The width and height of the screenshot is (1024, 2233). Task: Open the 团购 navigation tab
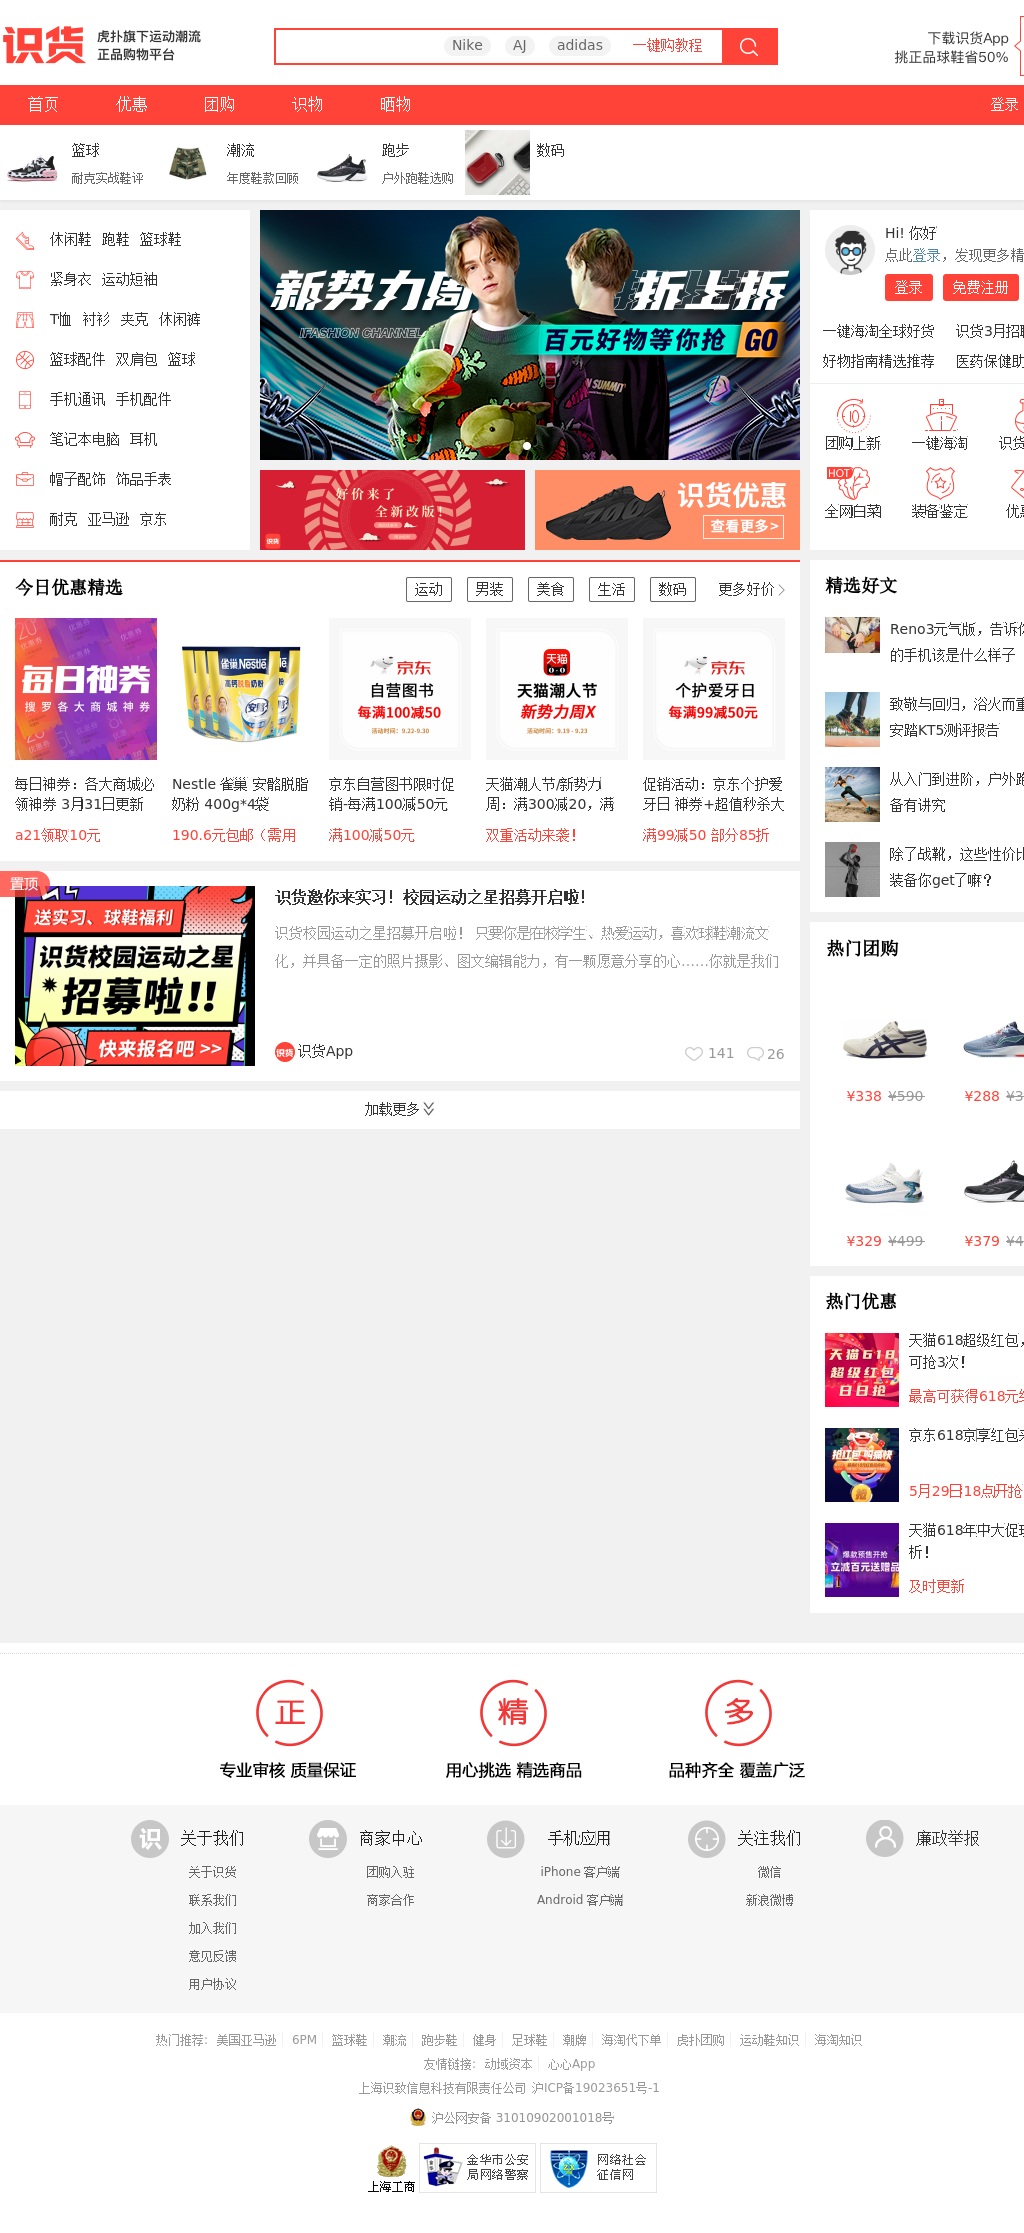(x=219, y=104)
